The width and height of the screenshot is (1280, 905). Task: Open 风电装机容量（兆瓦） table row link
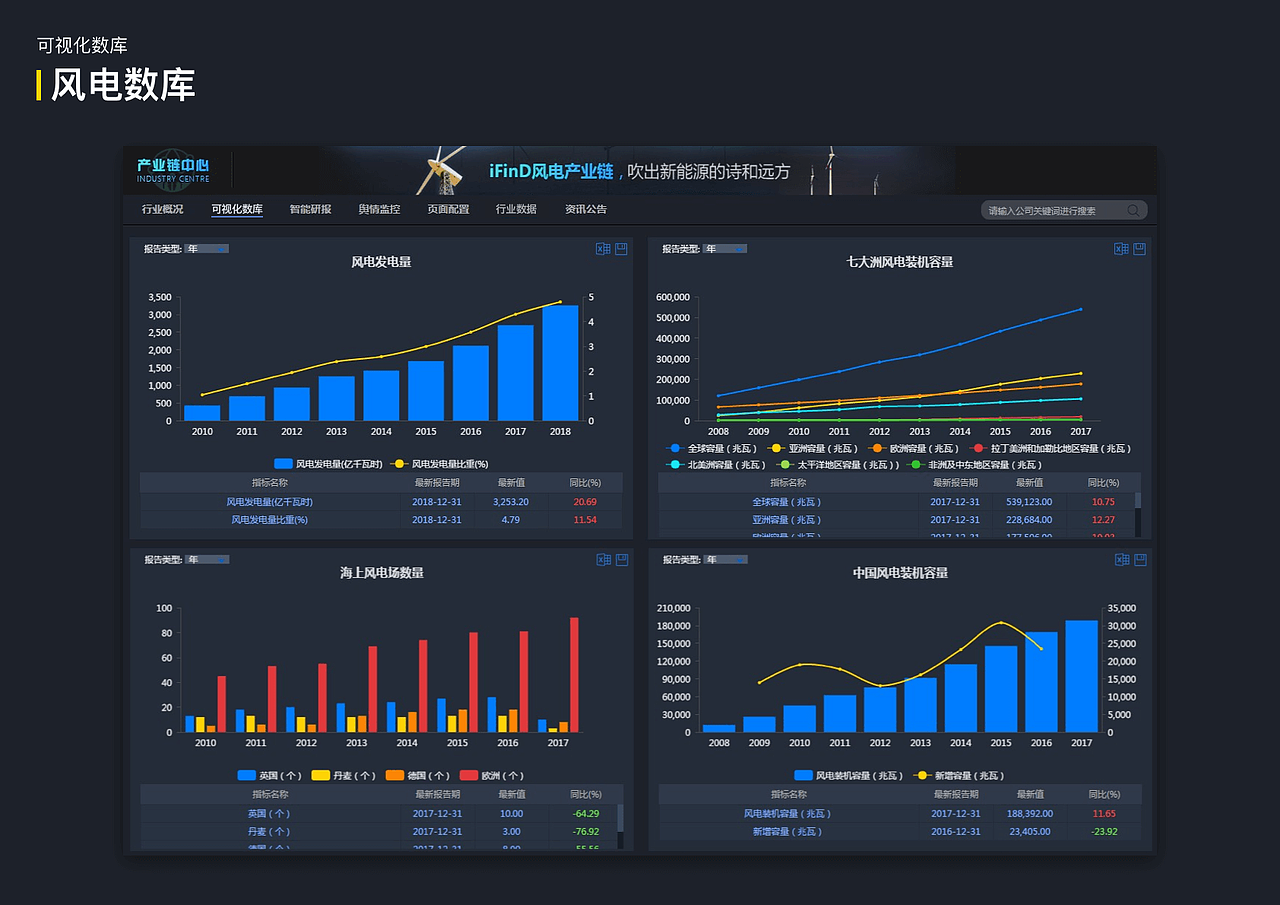click(x=788, y=813)
